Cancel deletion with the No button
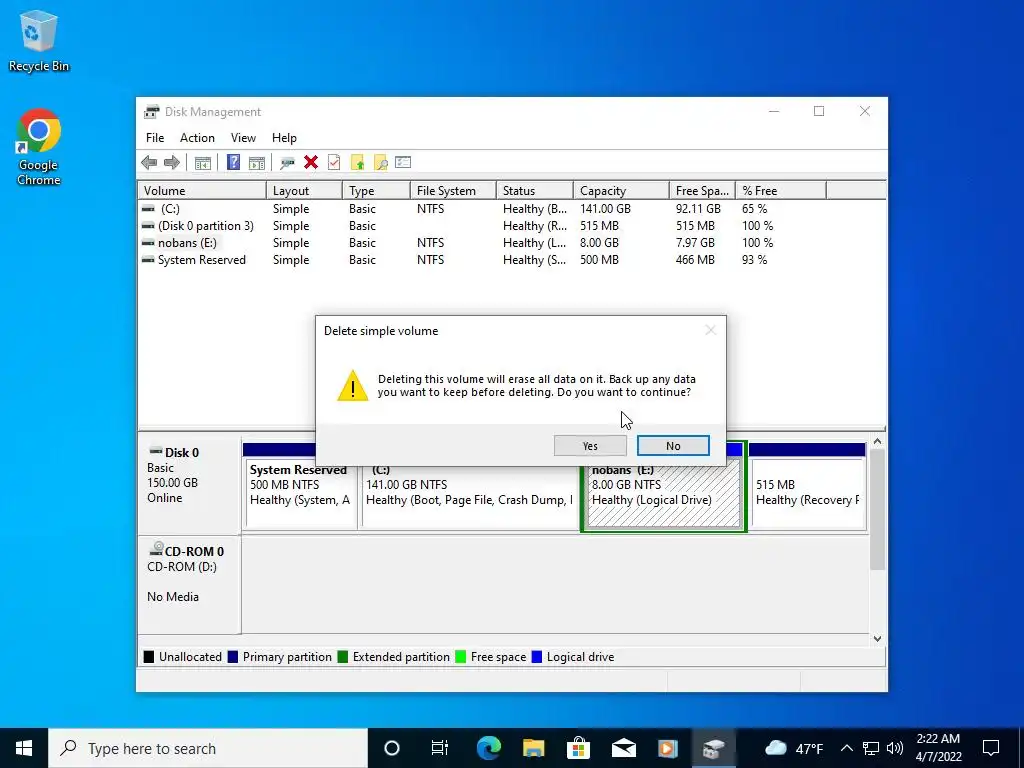 (673, 446)
